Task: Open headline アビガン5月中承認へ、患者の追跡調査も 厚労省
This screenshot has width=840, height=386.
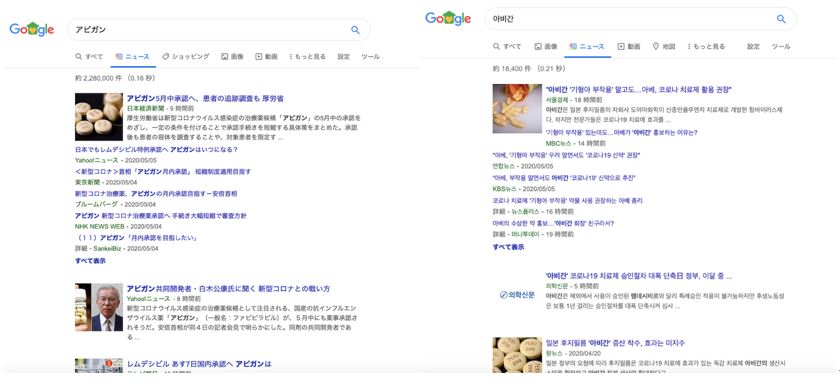Action: [205, 99]
